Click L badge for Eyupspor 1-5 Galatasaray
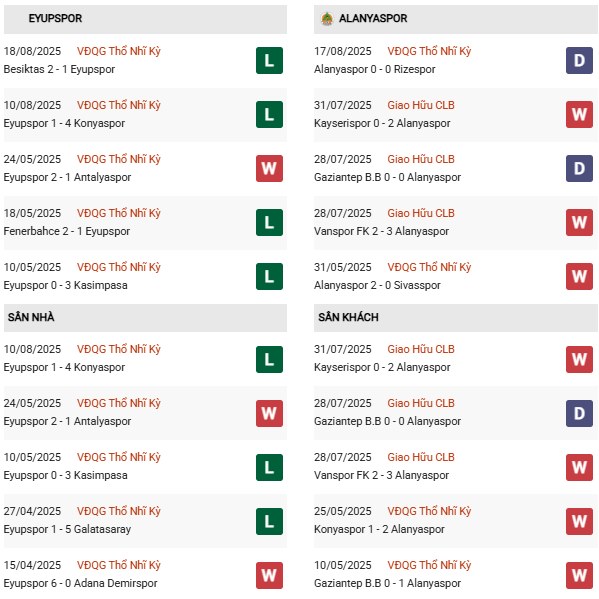This screenshot has width=599, height=599. pos(269,521)
